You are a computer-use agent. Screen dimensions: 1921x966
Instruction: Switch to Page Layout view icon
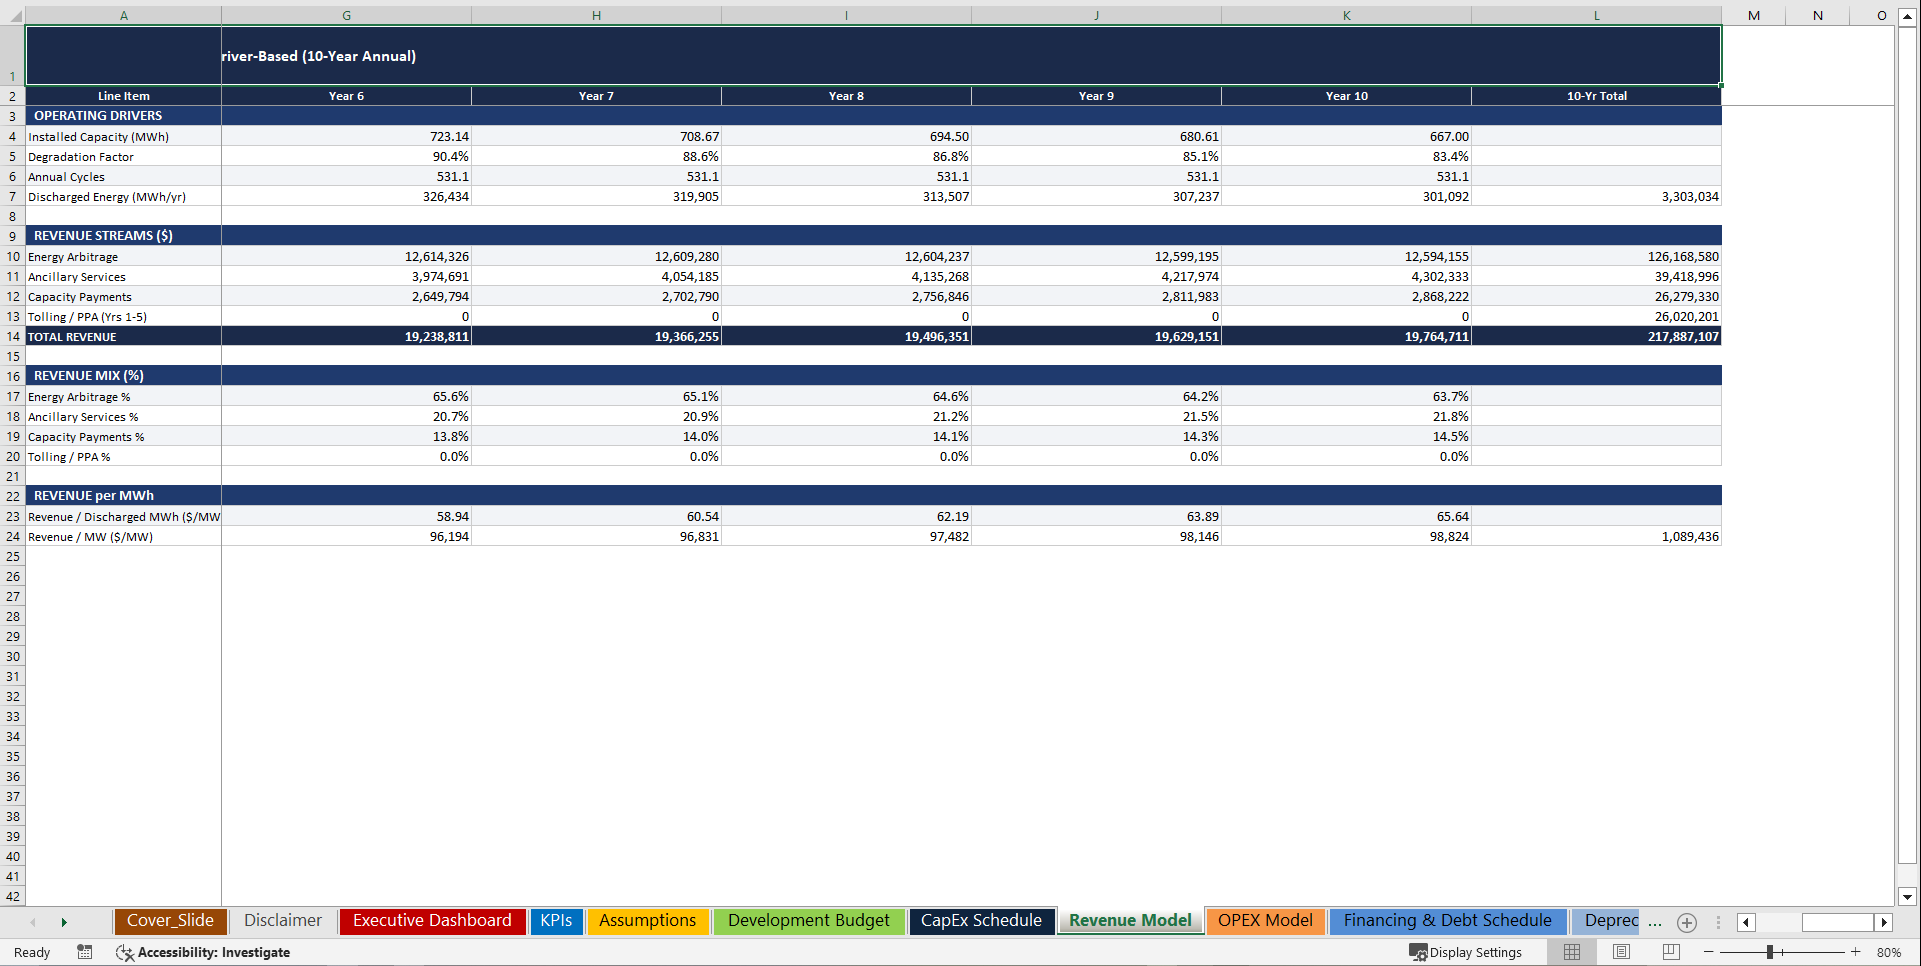pyautogui.click(x=1621, y=952)
